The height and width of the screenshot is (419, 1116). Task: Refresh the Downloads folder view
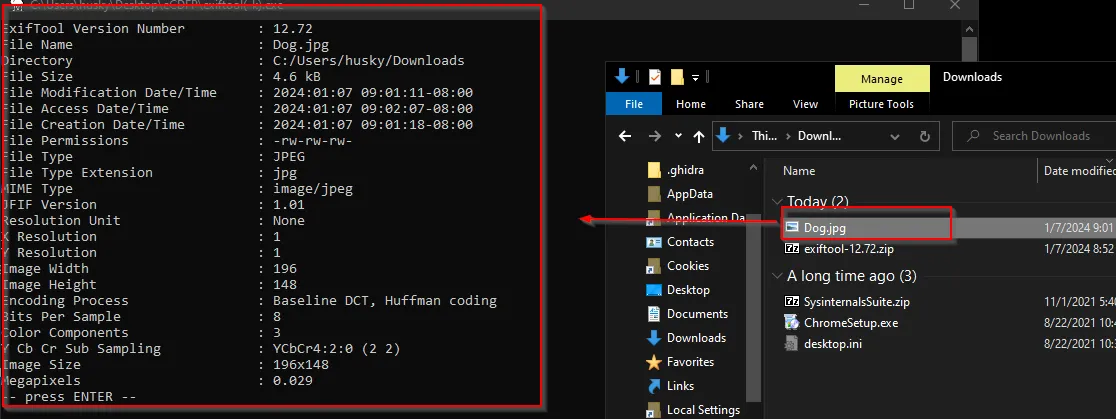[x=926, y=136]
